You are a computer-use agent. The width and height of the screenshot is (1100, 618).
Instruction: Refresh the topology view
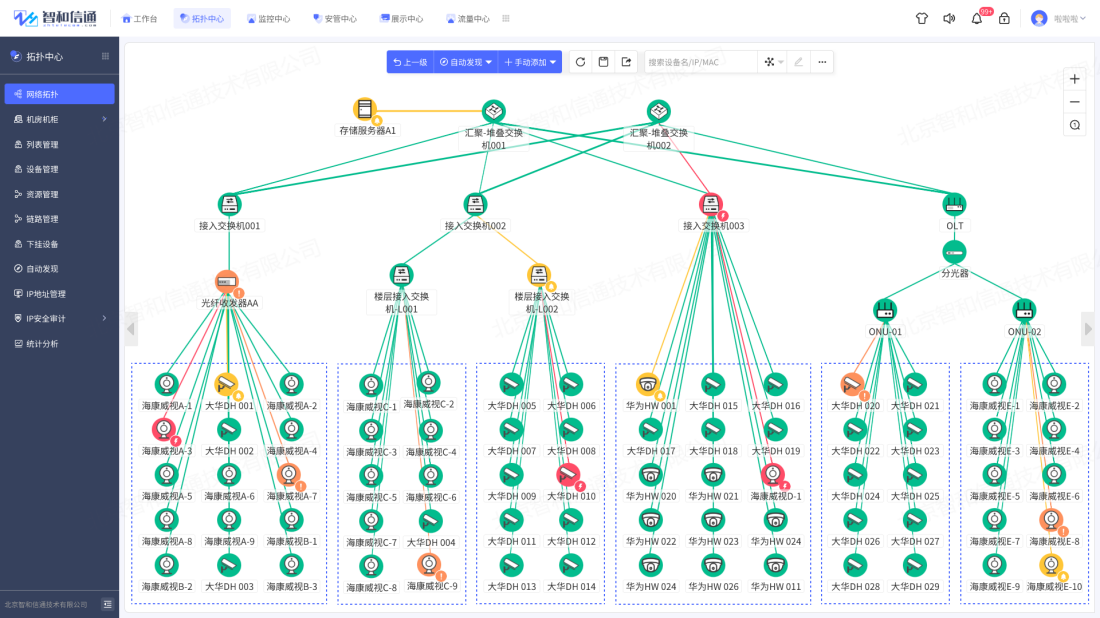click(580, 62)
